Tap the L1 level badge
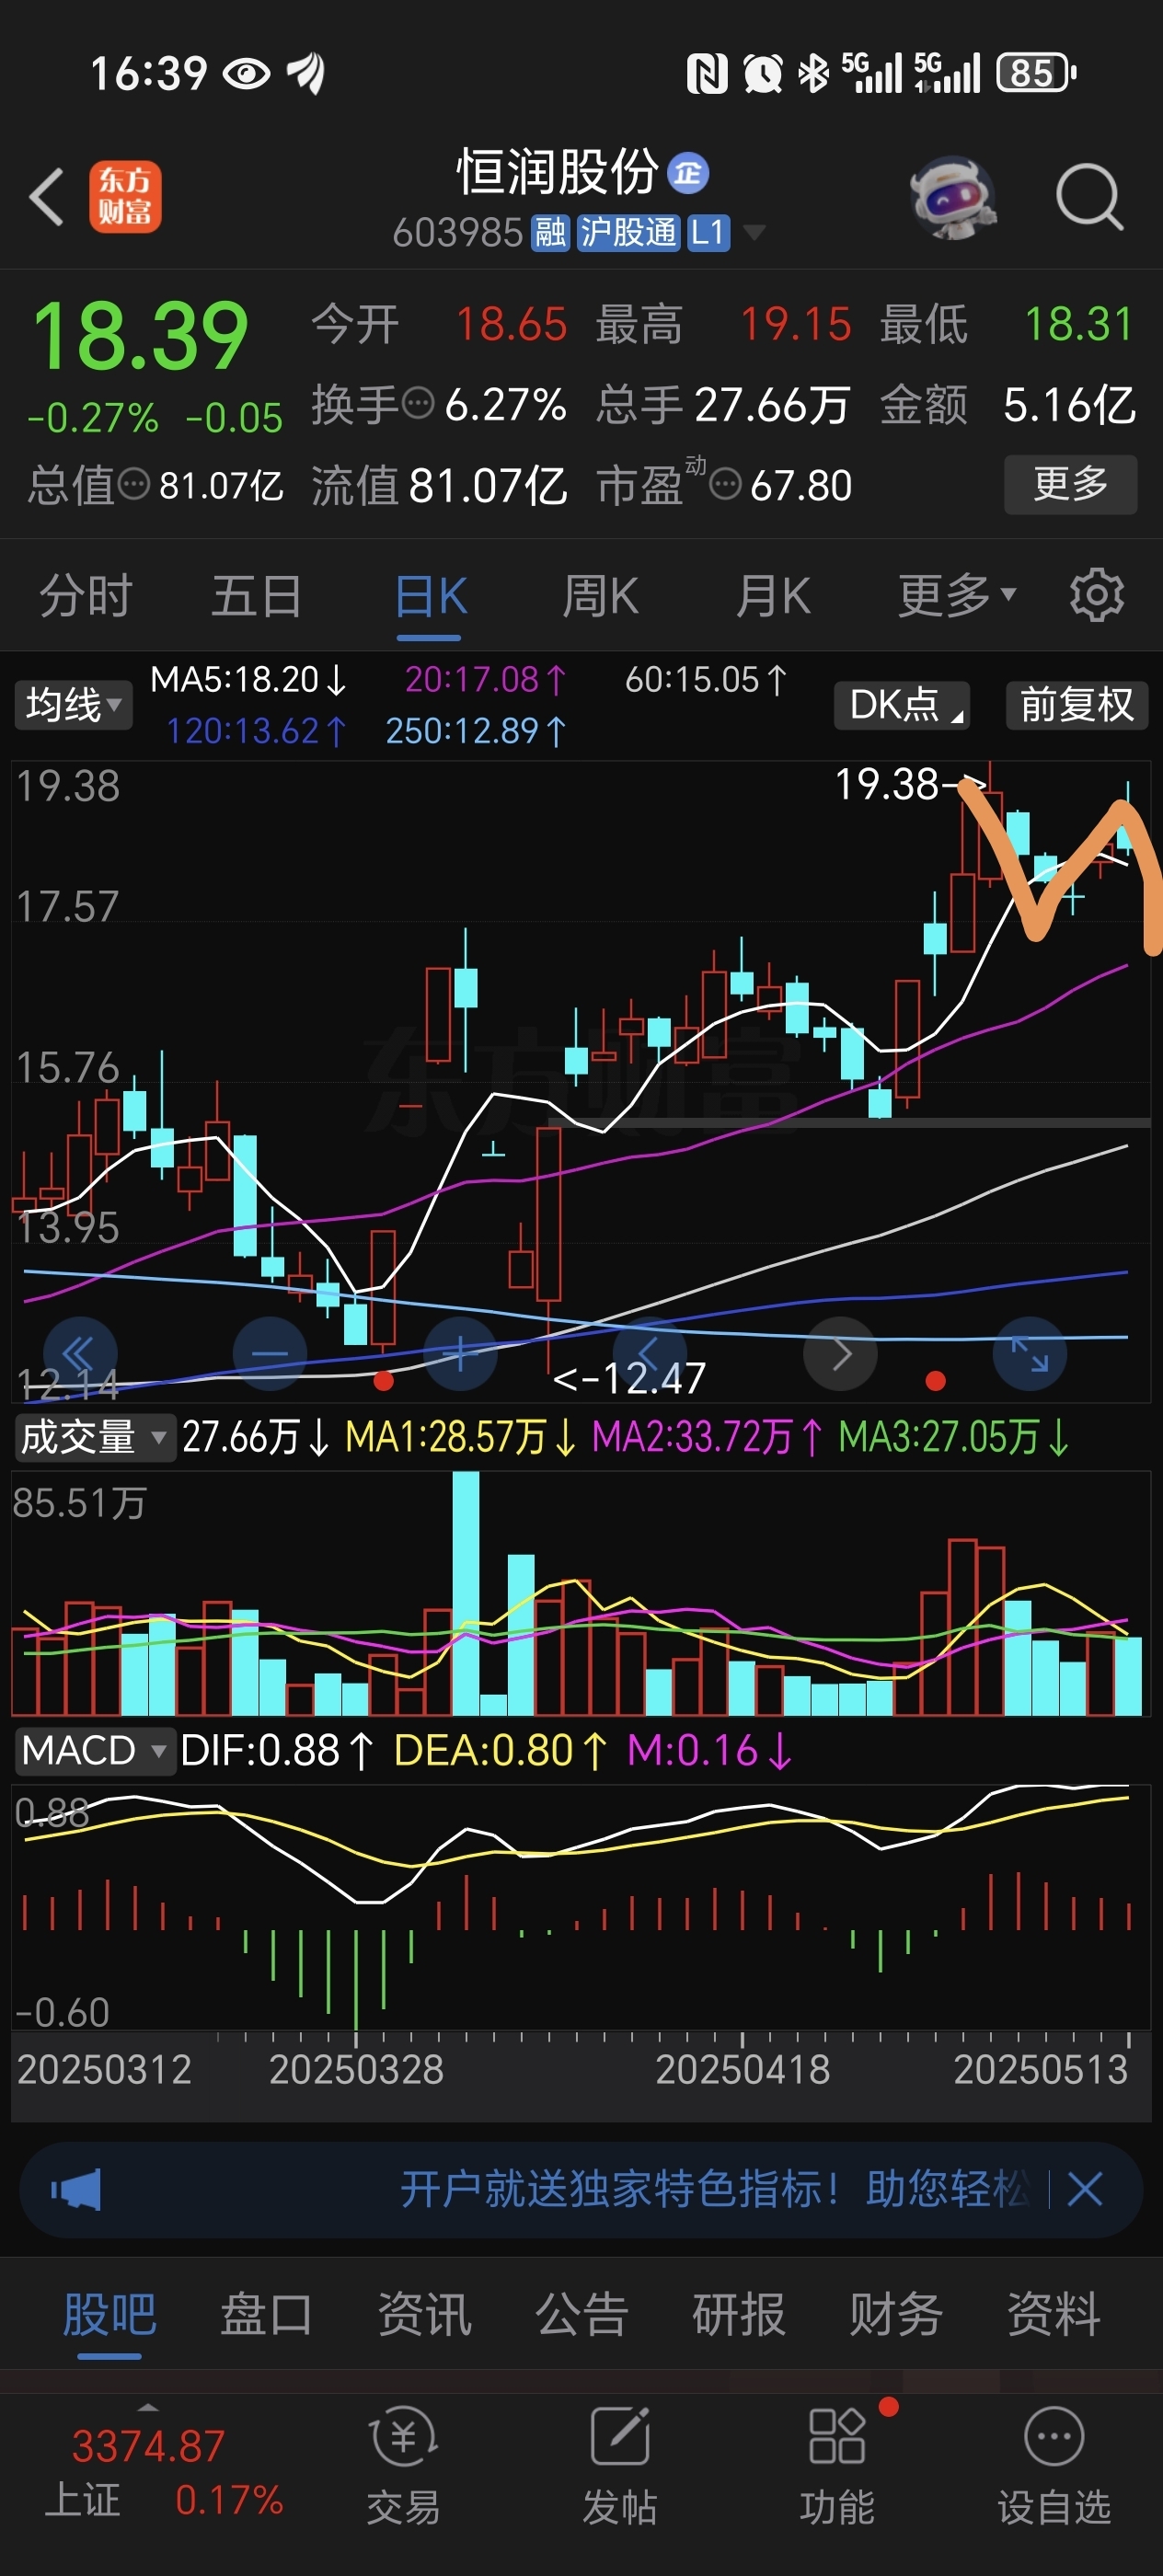Screen dimensions: 1163x2576 click(x=707, y=233)
